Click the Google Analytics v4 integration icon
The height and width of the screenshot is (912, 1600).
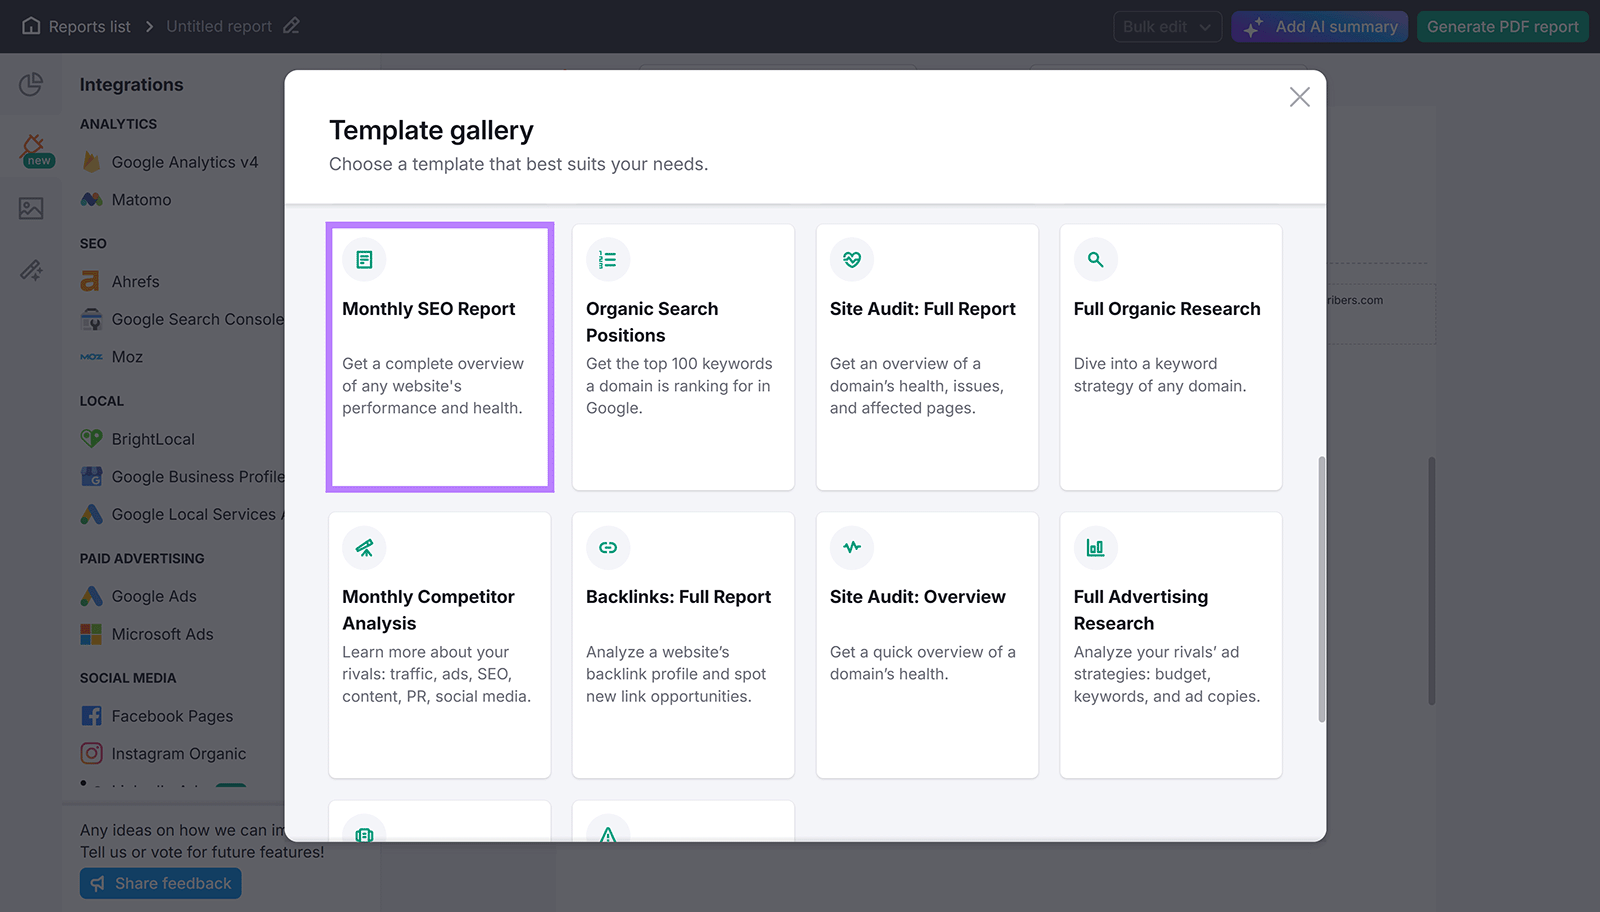91,161
